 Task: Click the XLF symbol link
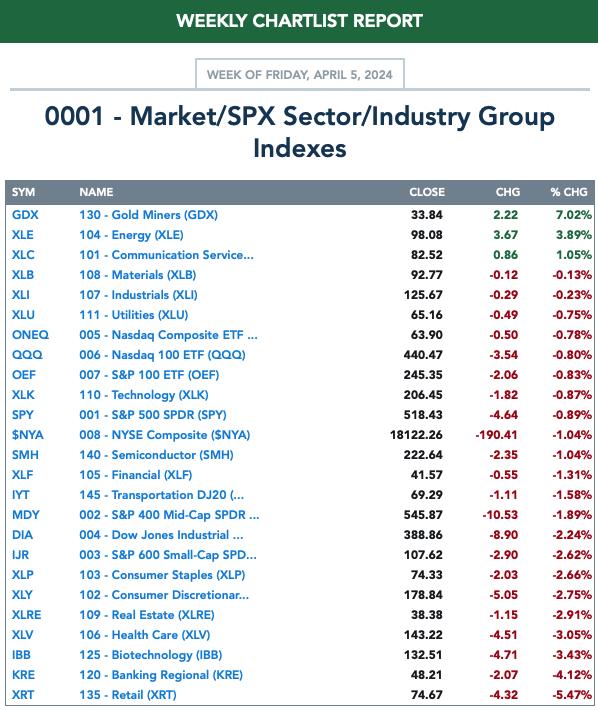click(x=23, y=475)
